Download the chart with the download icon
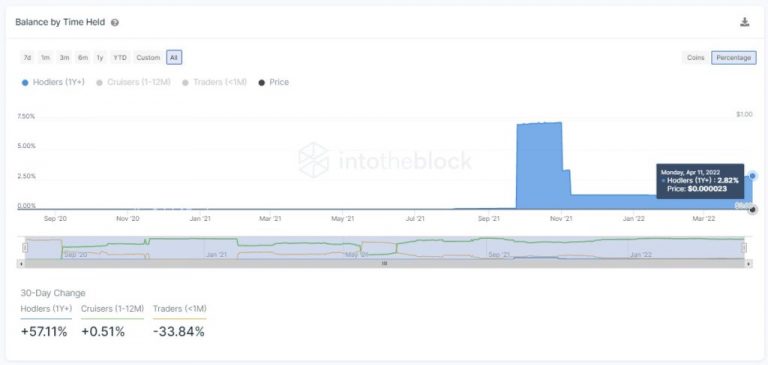This screenshot has height=365, width=768. coord(744,22)
